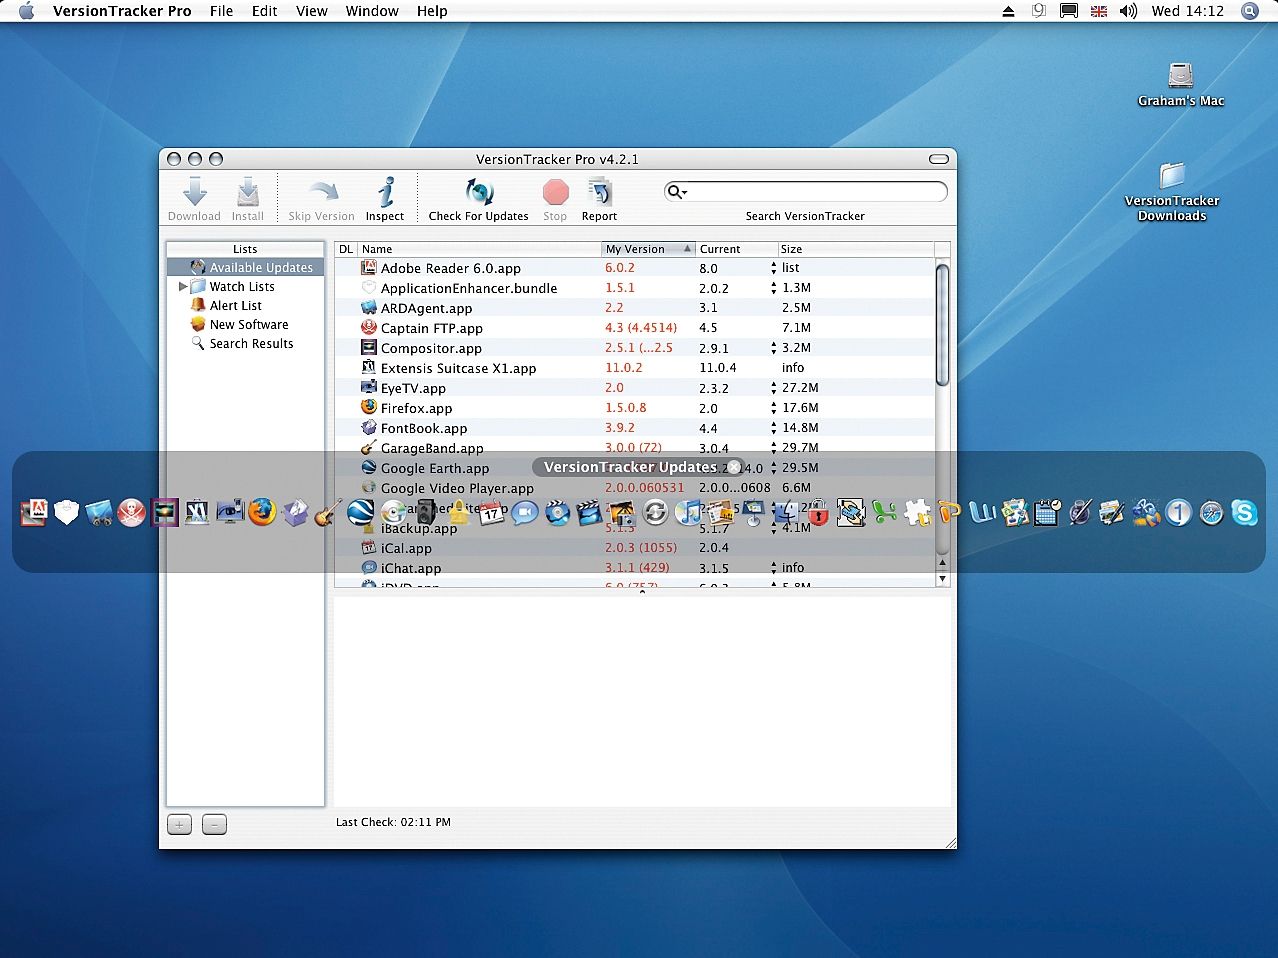Open the Help menu
This screenshot has width=1278, height=958.
pyautogui.click(x=432, y=11)
